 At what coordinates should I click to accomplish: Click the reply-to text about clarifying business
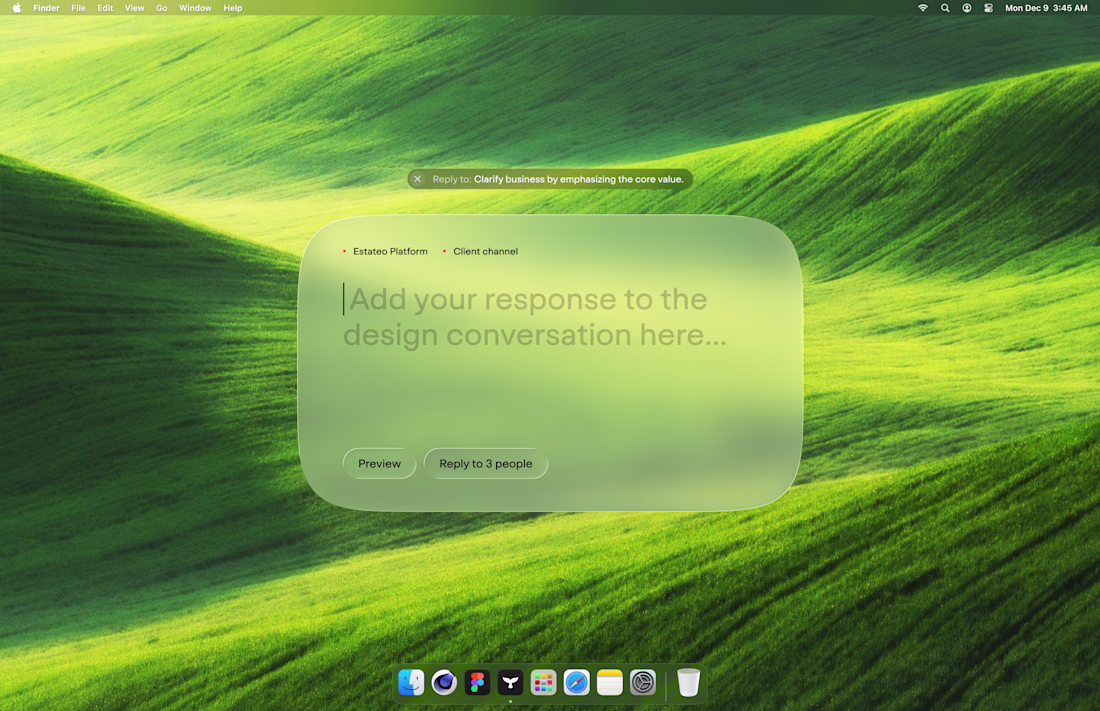[x=578, y=179]
